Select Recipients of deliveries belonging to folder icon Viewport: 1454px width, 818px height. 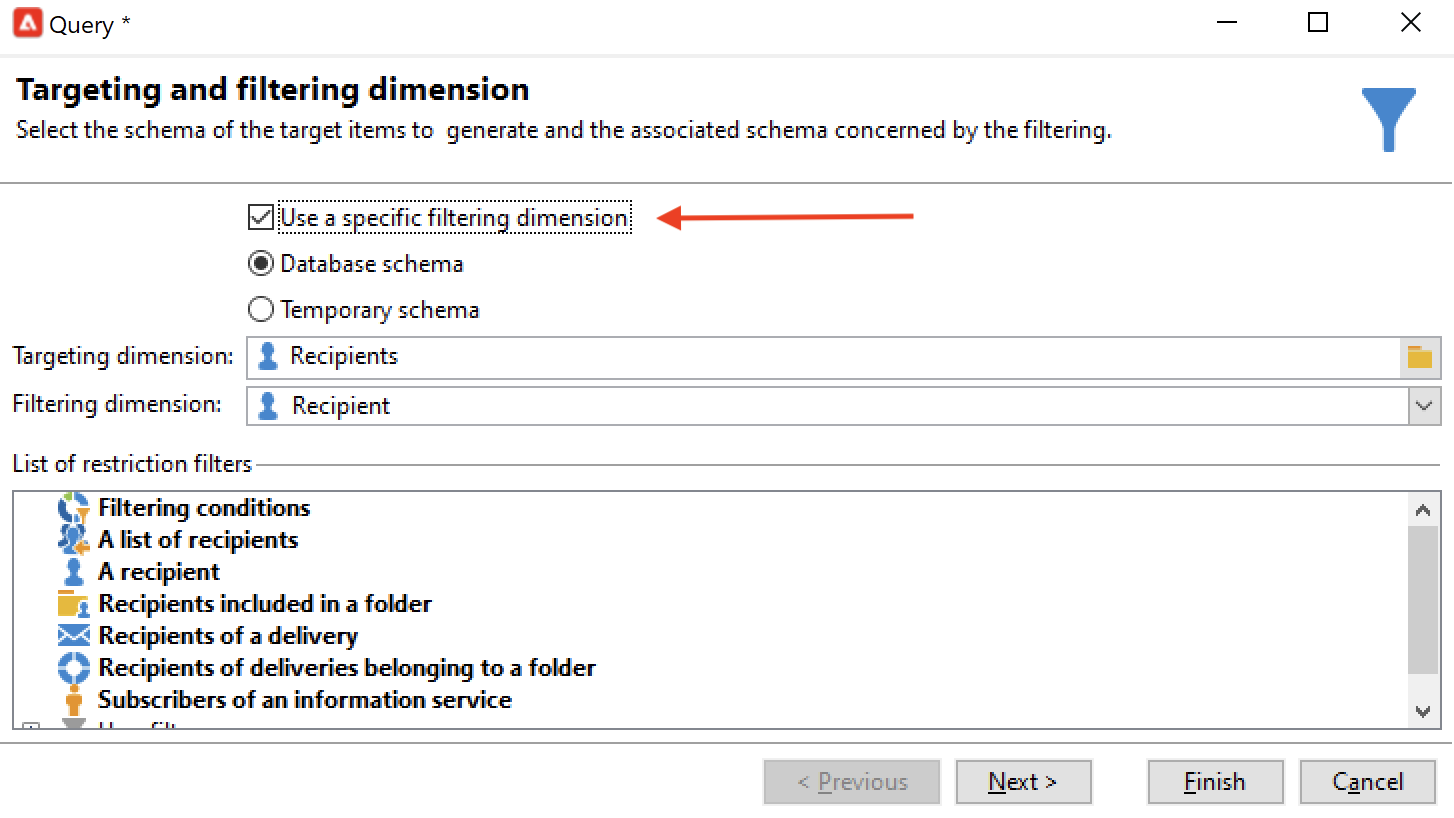click(74, 668)
